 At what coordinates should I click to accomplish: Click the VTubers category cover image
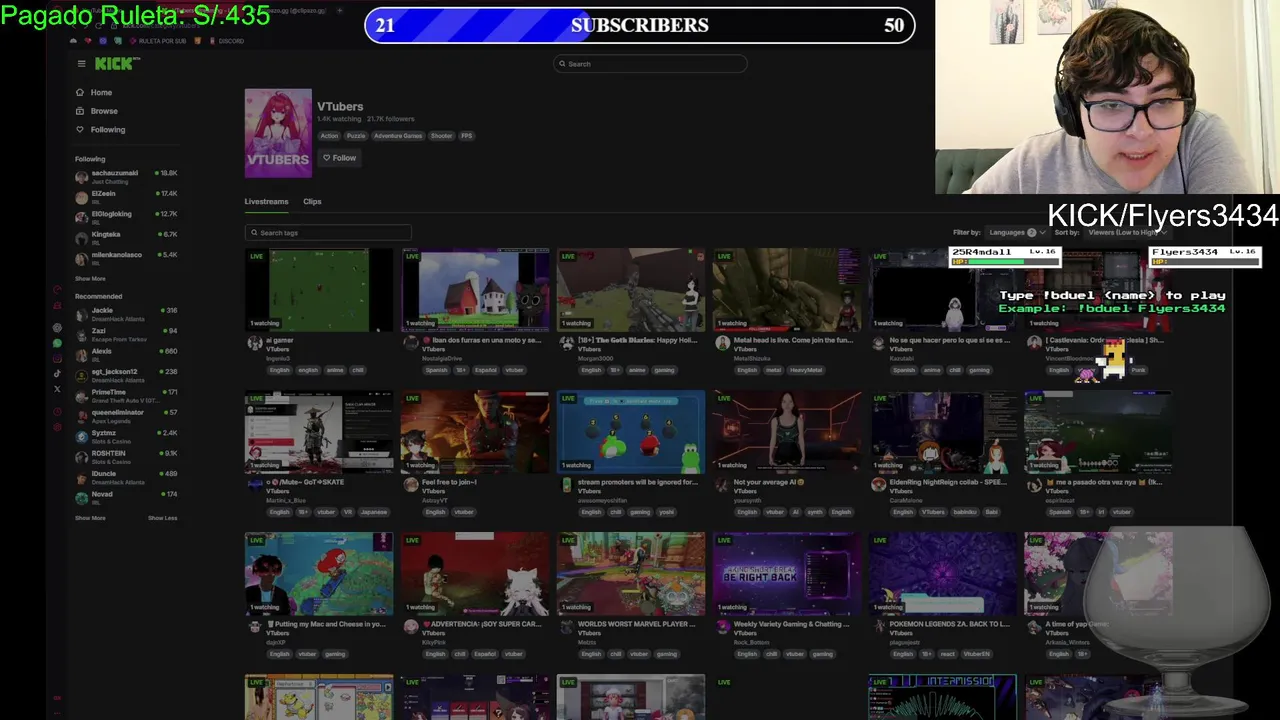coord(278,133)
